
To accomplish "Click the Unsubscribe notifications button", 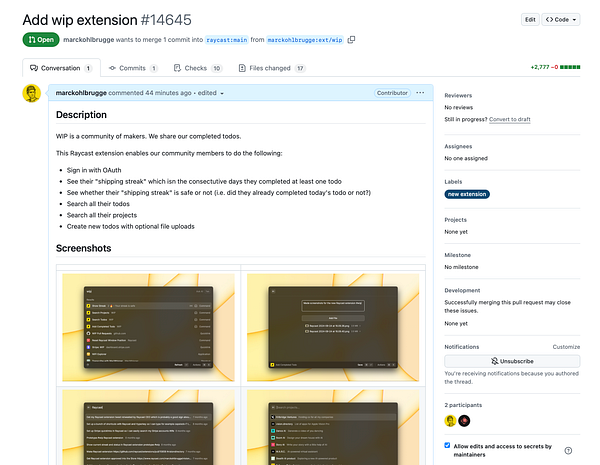I will point(512,361).
